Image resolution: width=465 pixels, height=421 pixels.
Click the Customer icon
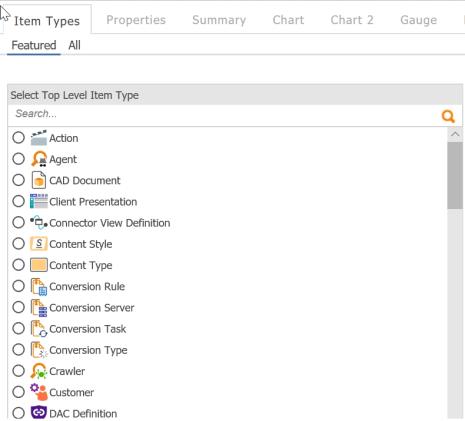pyautogui.click(x=39, y=392)
